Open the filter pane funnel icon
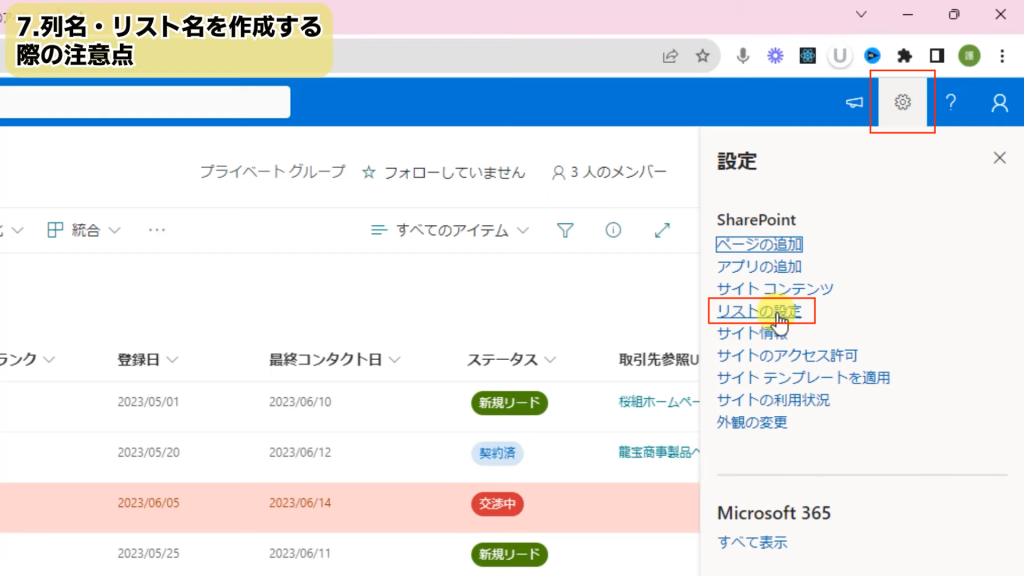 pos(565,230)
